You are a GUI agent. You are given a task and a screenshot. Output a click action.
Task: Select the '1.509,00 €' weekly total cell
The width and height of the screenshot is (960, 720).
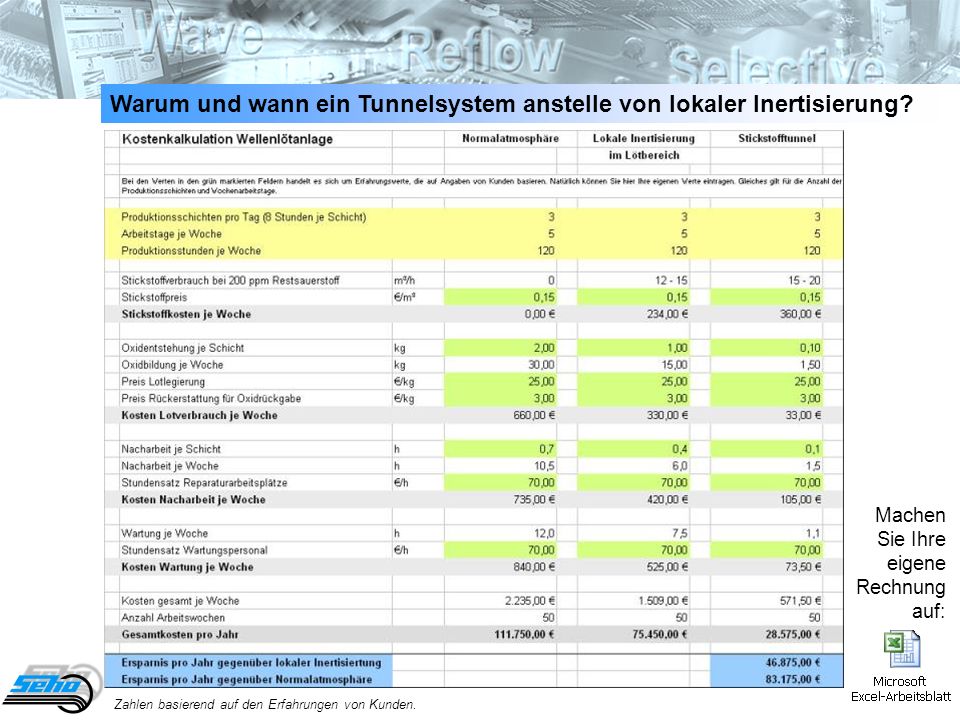point(663,601)
